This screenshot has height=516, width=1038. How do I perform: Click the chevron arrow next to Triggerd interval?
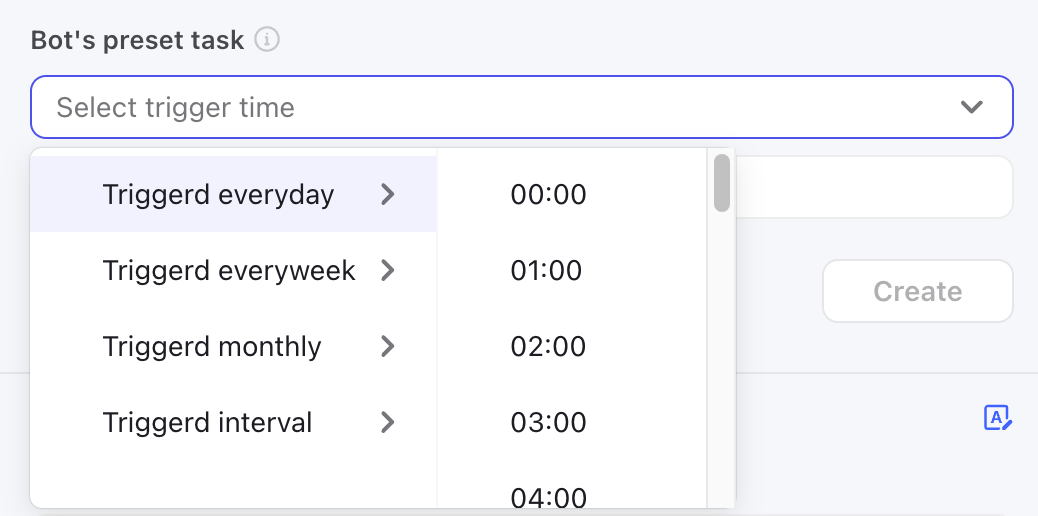click(x=388, y=423)
